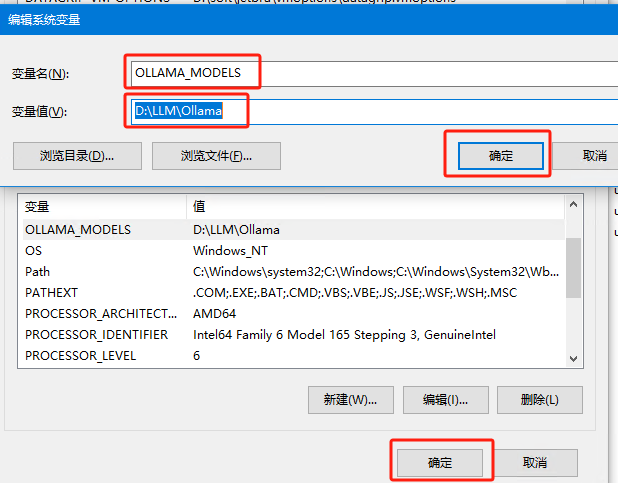
Task: Select the PATHEXT variable row
Action: click(294, 293)
